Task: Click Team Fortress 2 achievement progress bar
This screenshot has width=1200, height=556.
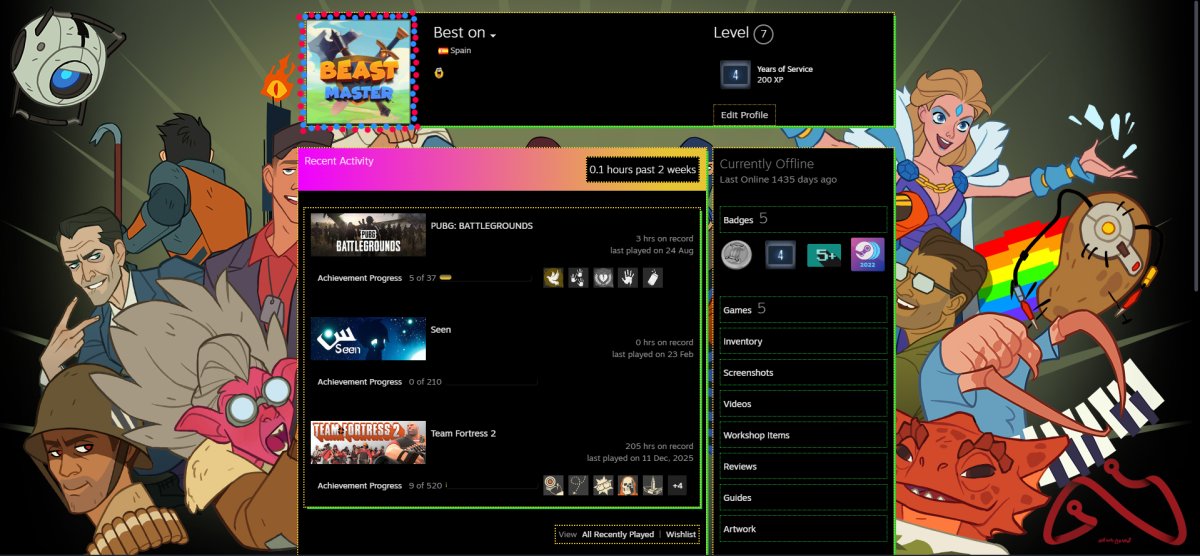Action: tap(492, 486)
